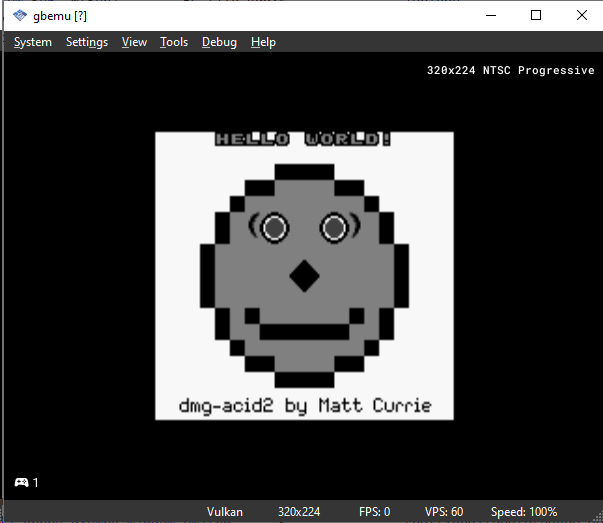
Task: Click the smiley face's right eye
Action: pos(334,228)
